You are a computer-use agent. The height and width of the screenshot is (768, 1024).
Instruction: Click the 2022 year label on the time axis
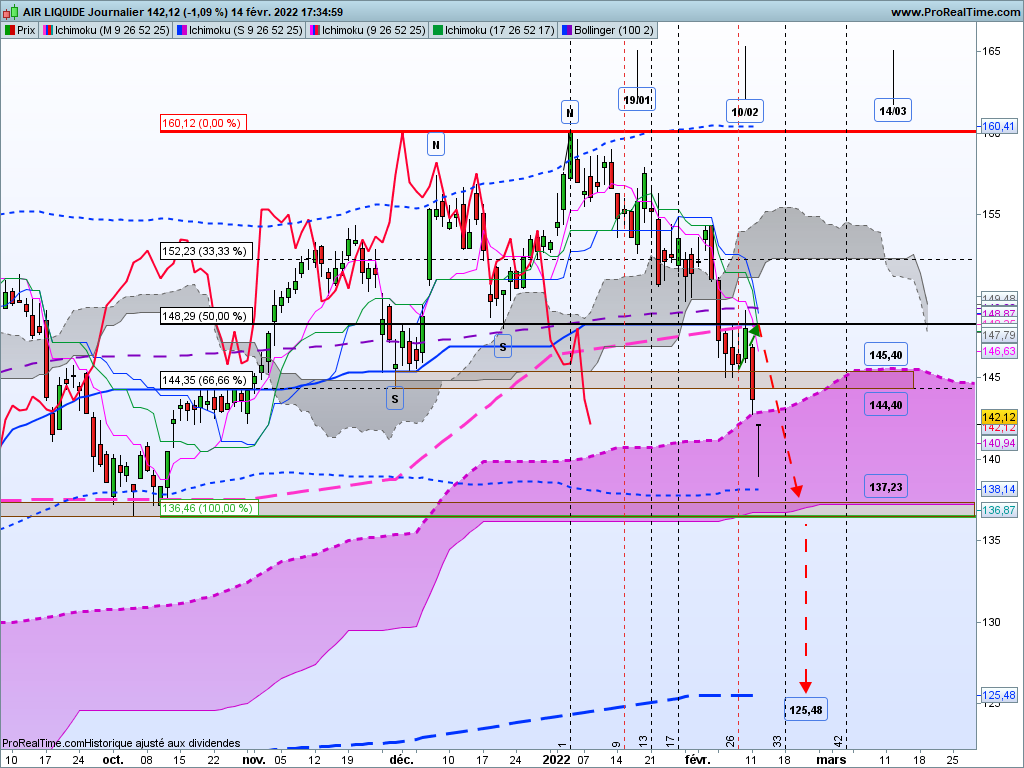556,760
